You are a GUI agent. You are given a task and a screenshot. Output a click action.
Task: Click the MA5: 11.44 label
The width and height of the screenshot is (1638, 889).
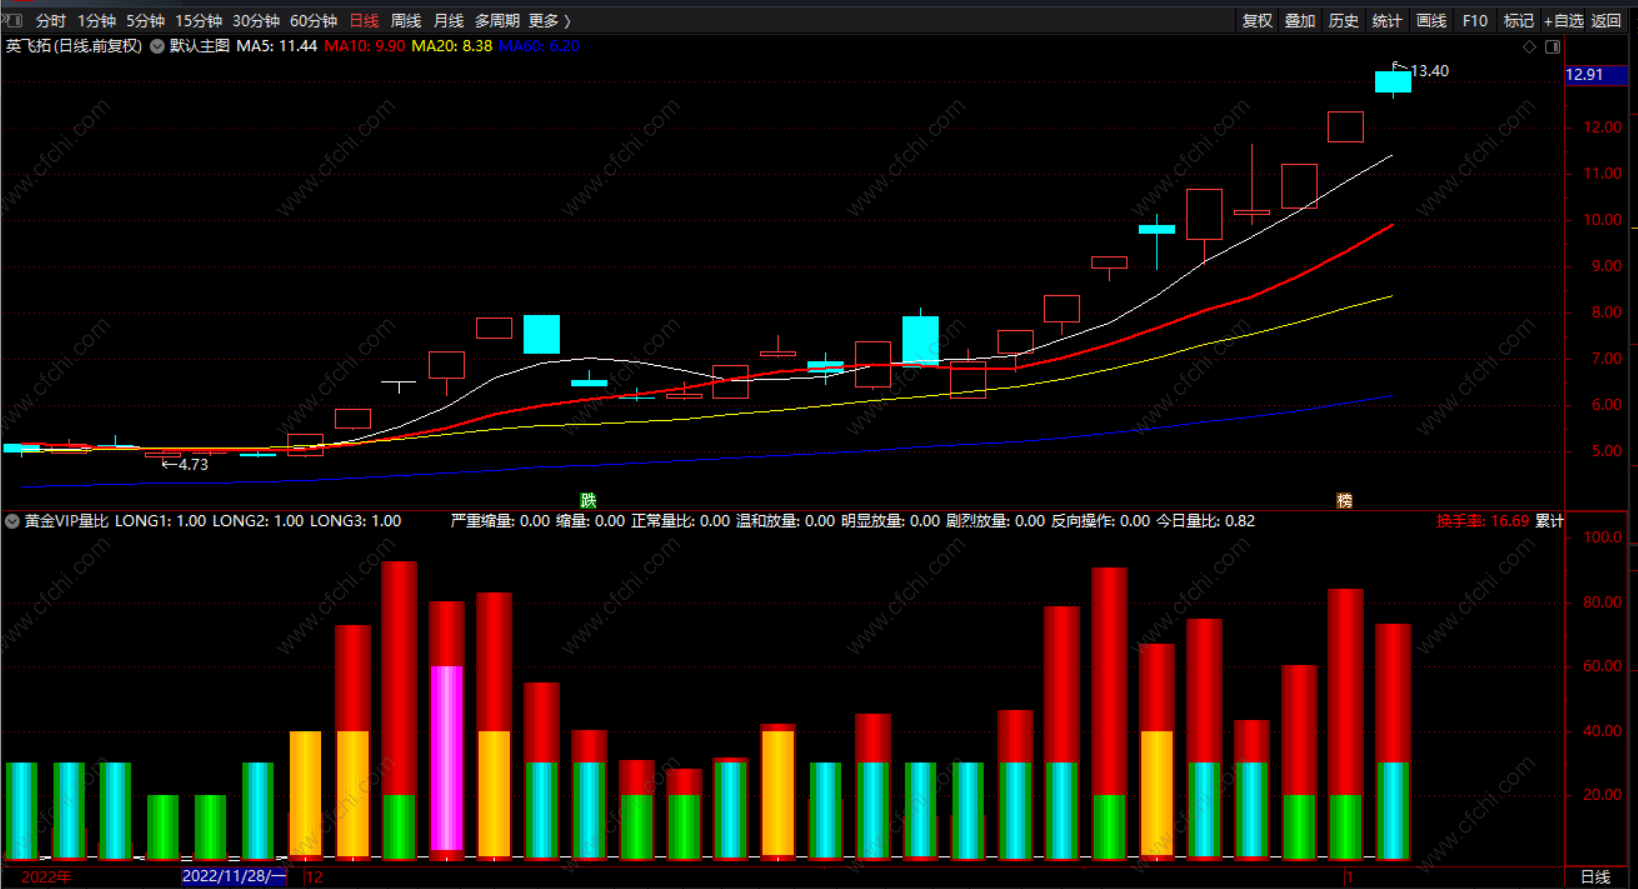(x=276, y=46)
